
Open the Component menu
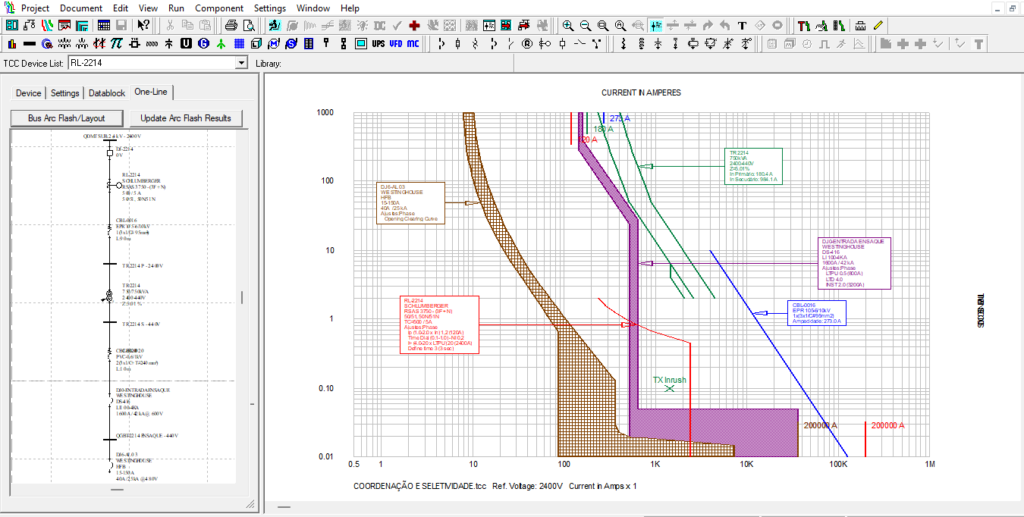(219, 7)
